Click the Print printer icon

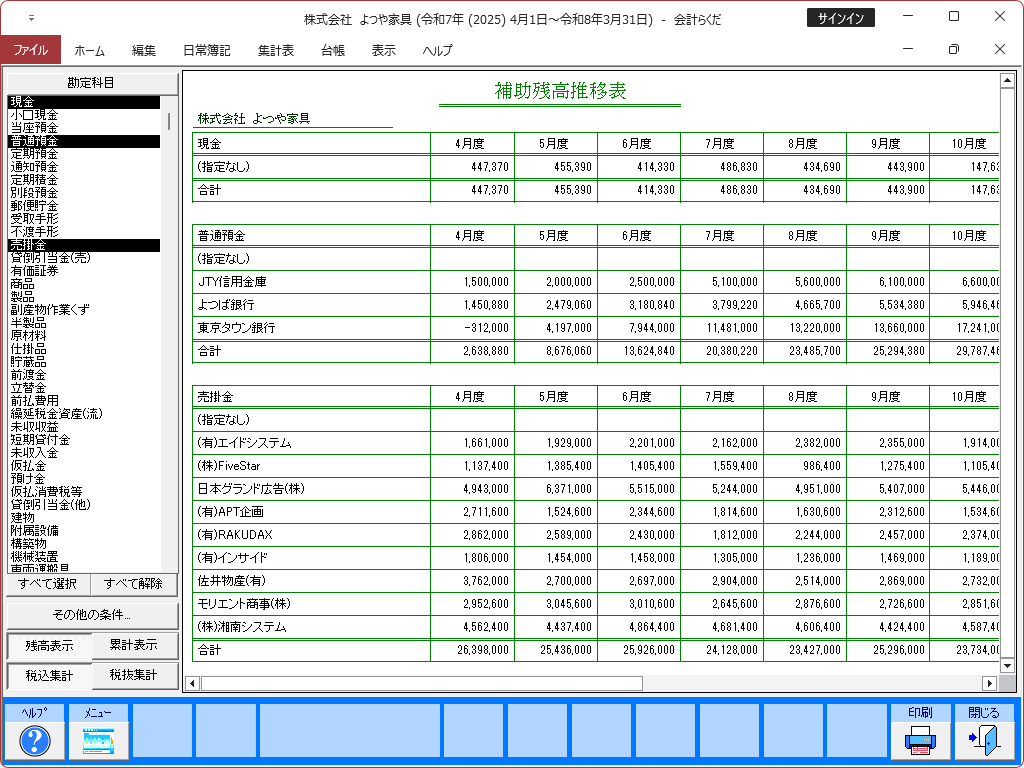coord(920,740)
